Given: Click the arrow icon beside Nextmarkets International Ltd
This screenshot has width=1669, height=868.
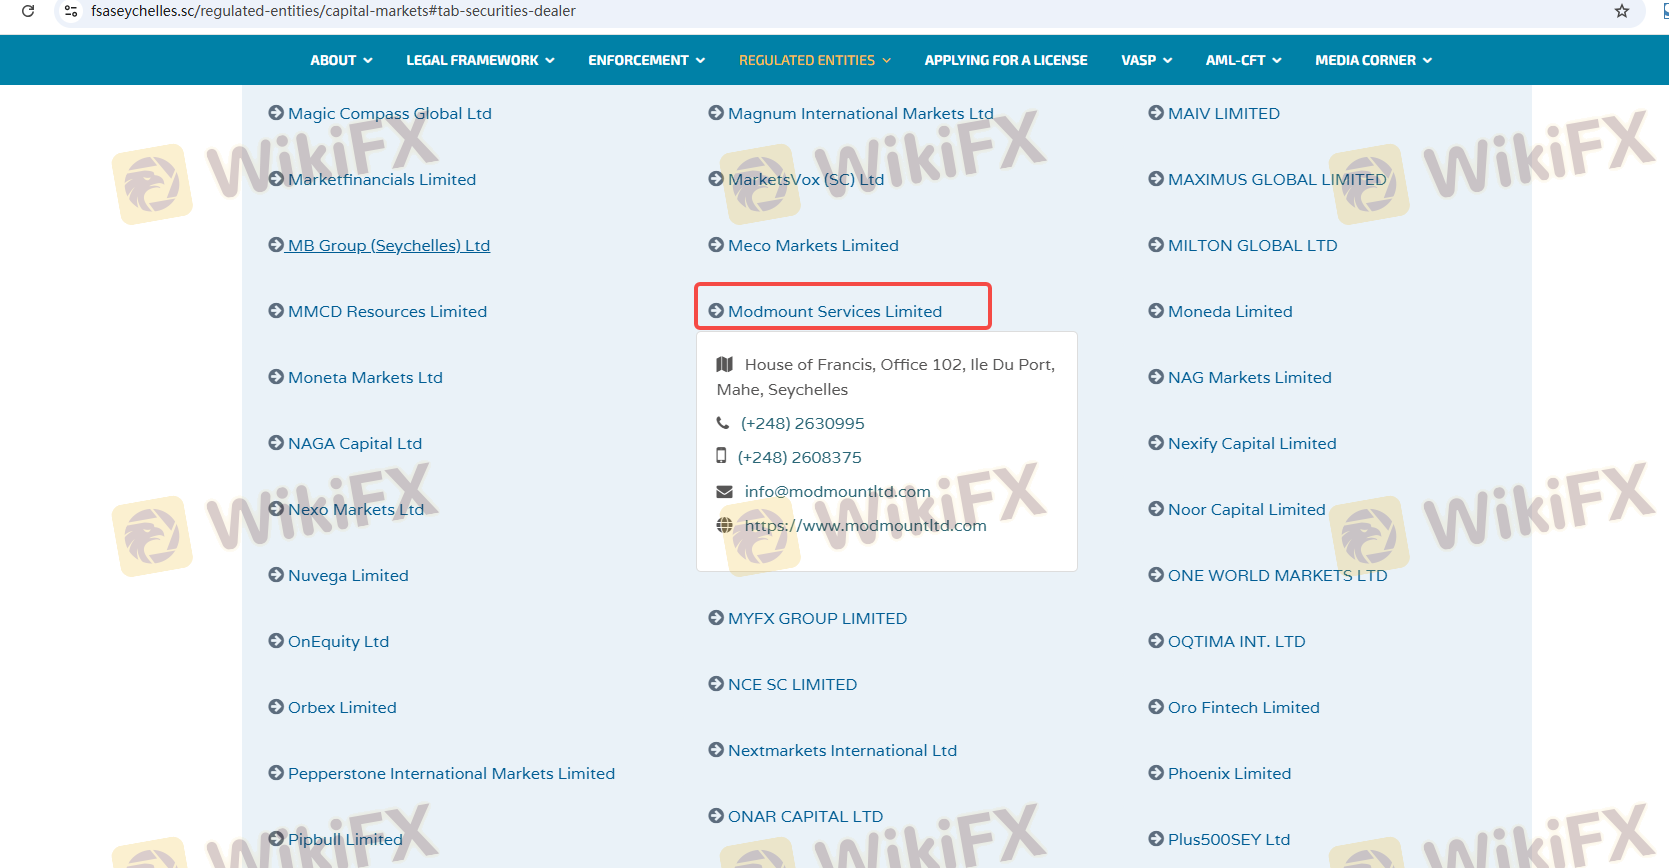Looking at the screenshot, I should coord(716,750).
